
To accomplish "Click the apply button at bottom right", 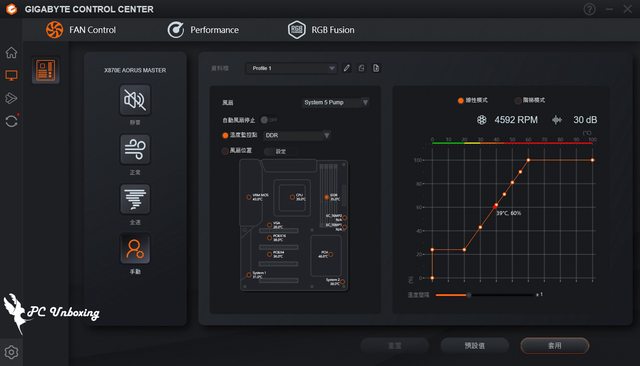I will 555,346.
